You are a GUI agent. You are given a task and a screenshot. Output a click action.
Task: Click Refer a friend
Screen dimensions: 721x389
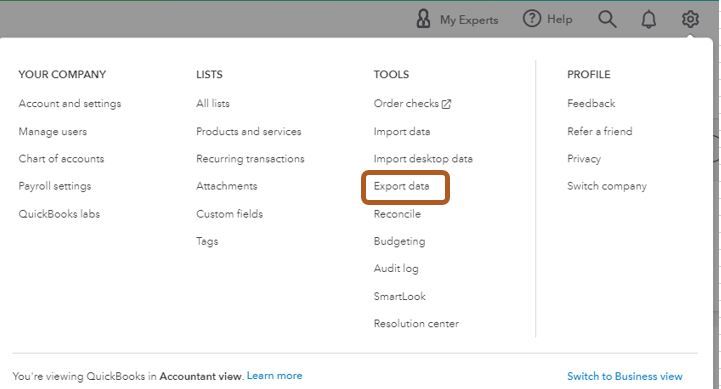point(600,132)
